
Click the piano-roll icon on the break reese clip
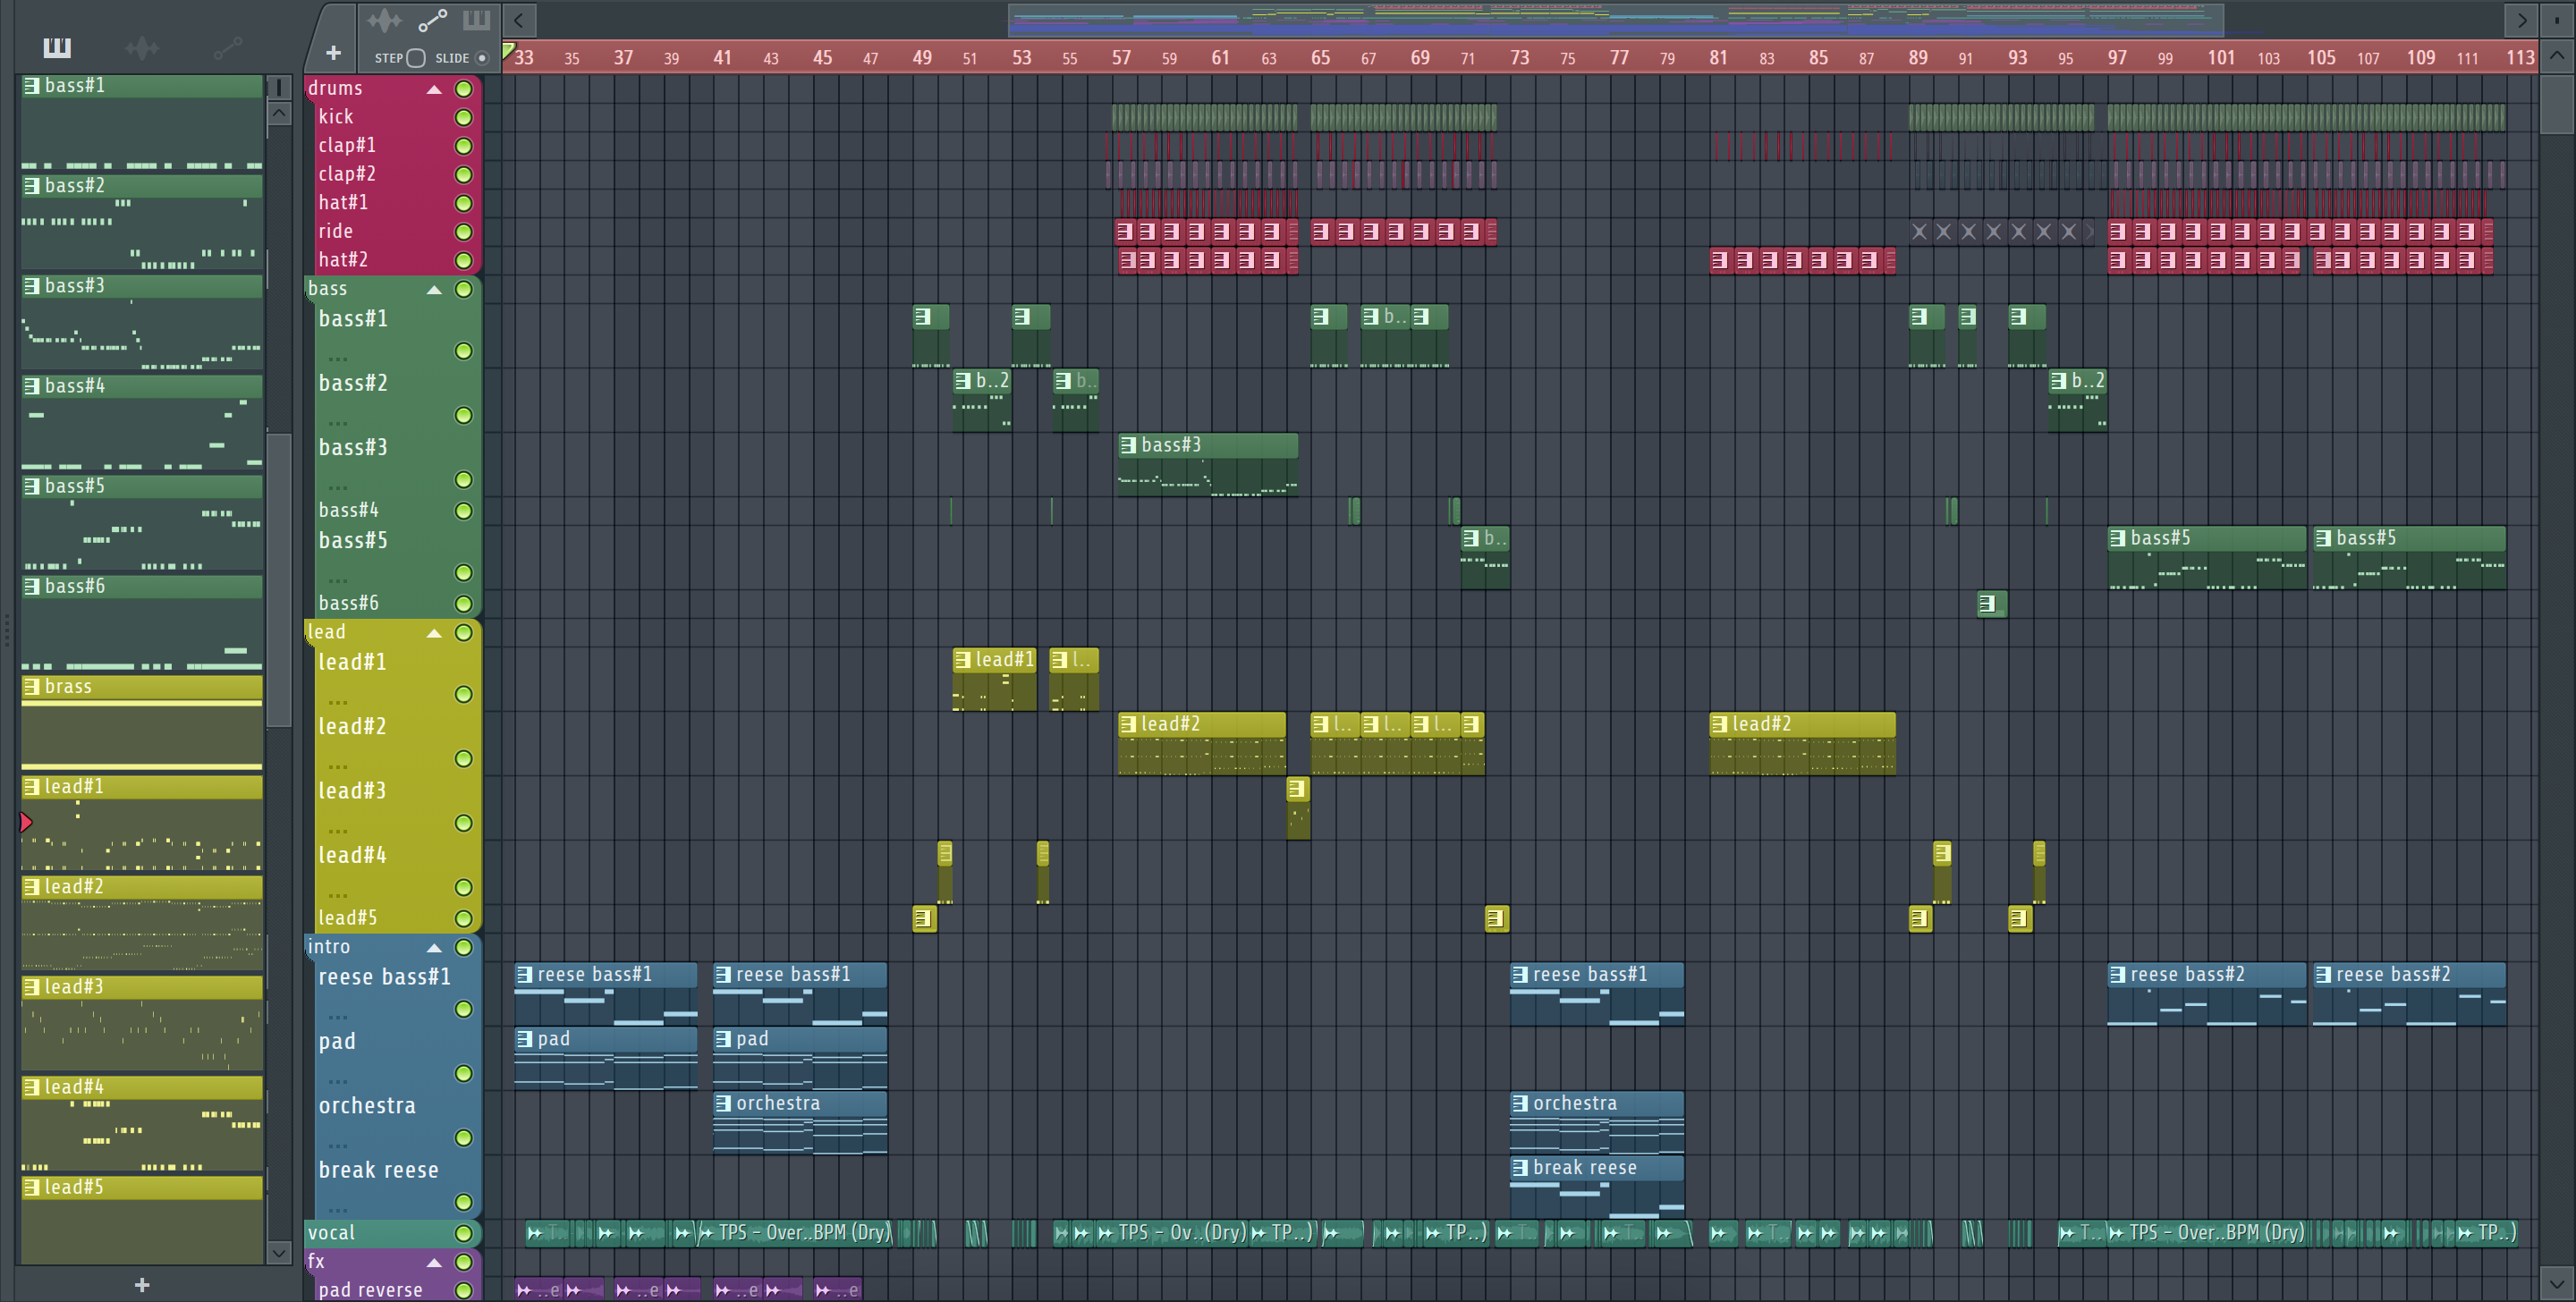[x=1520, y=1168]
